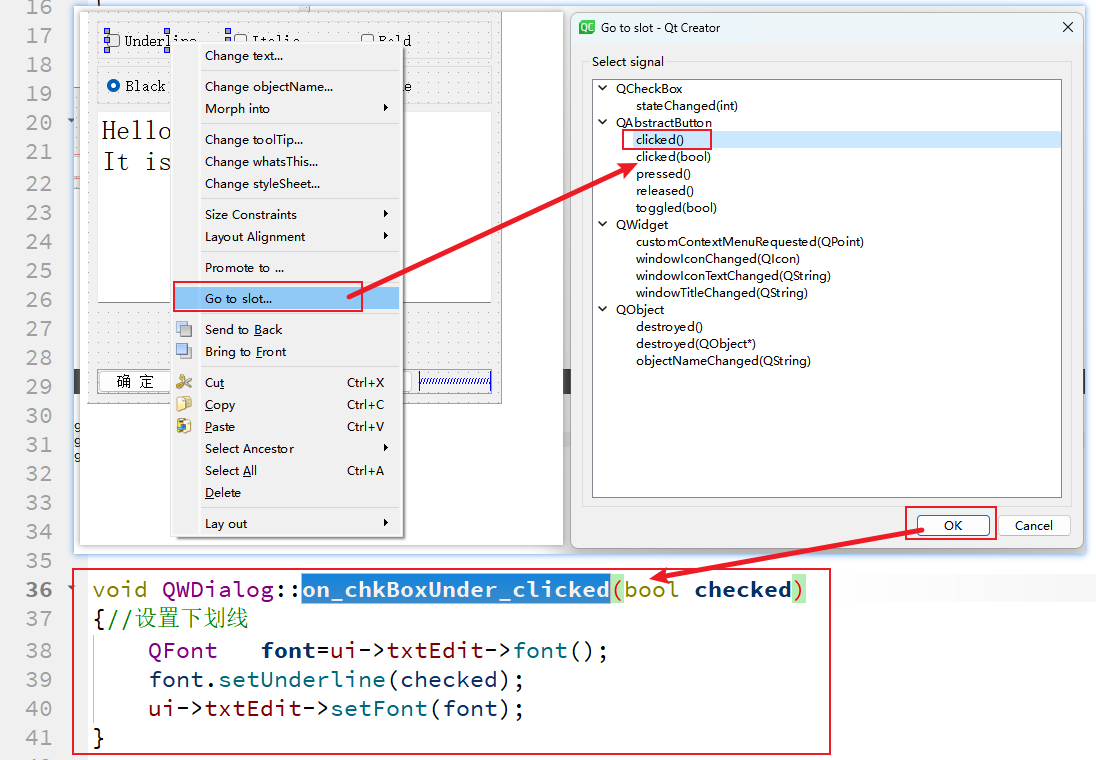The image size is (1096, 760).
Task: Click the Copy icon in context menu
Action: [184, 404]
